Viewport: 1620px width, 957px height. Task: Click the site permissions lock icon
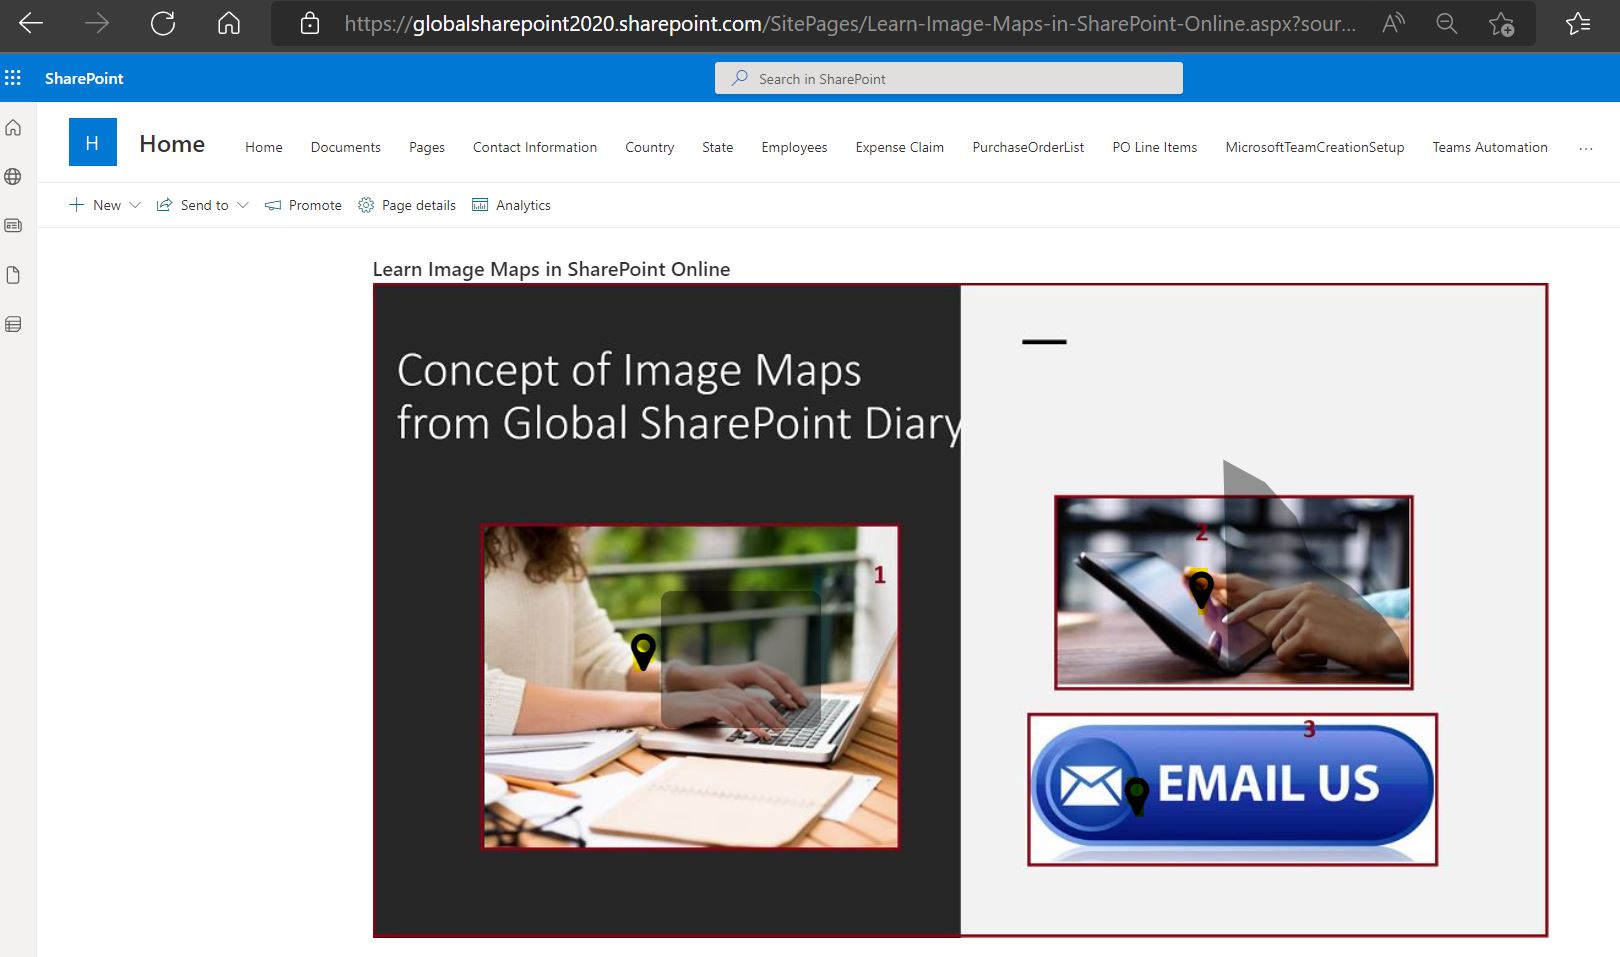(x=308, y=23)
